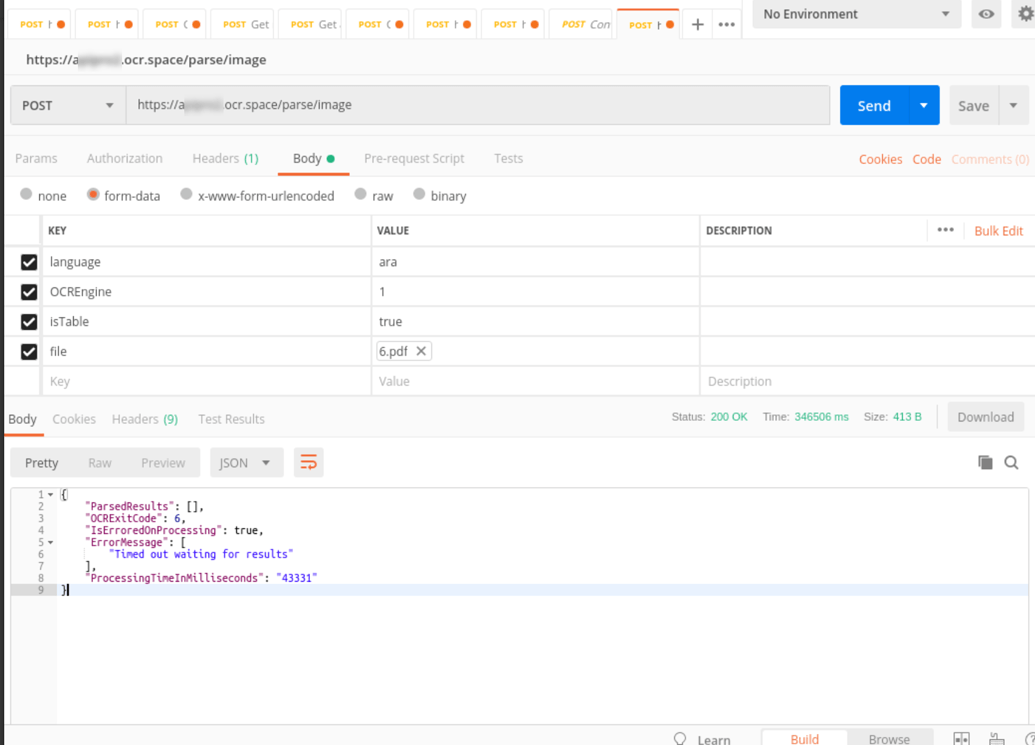Disable the isTable parameter
This screenshot has width=1035, height=745.
click(28, 321)
